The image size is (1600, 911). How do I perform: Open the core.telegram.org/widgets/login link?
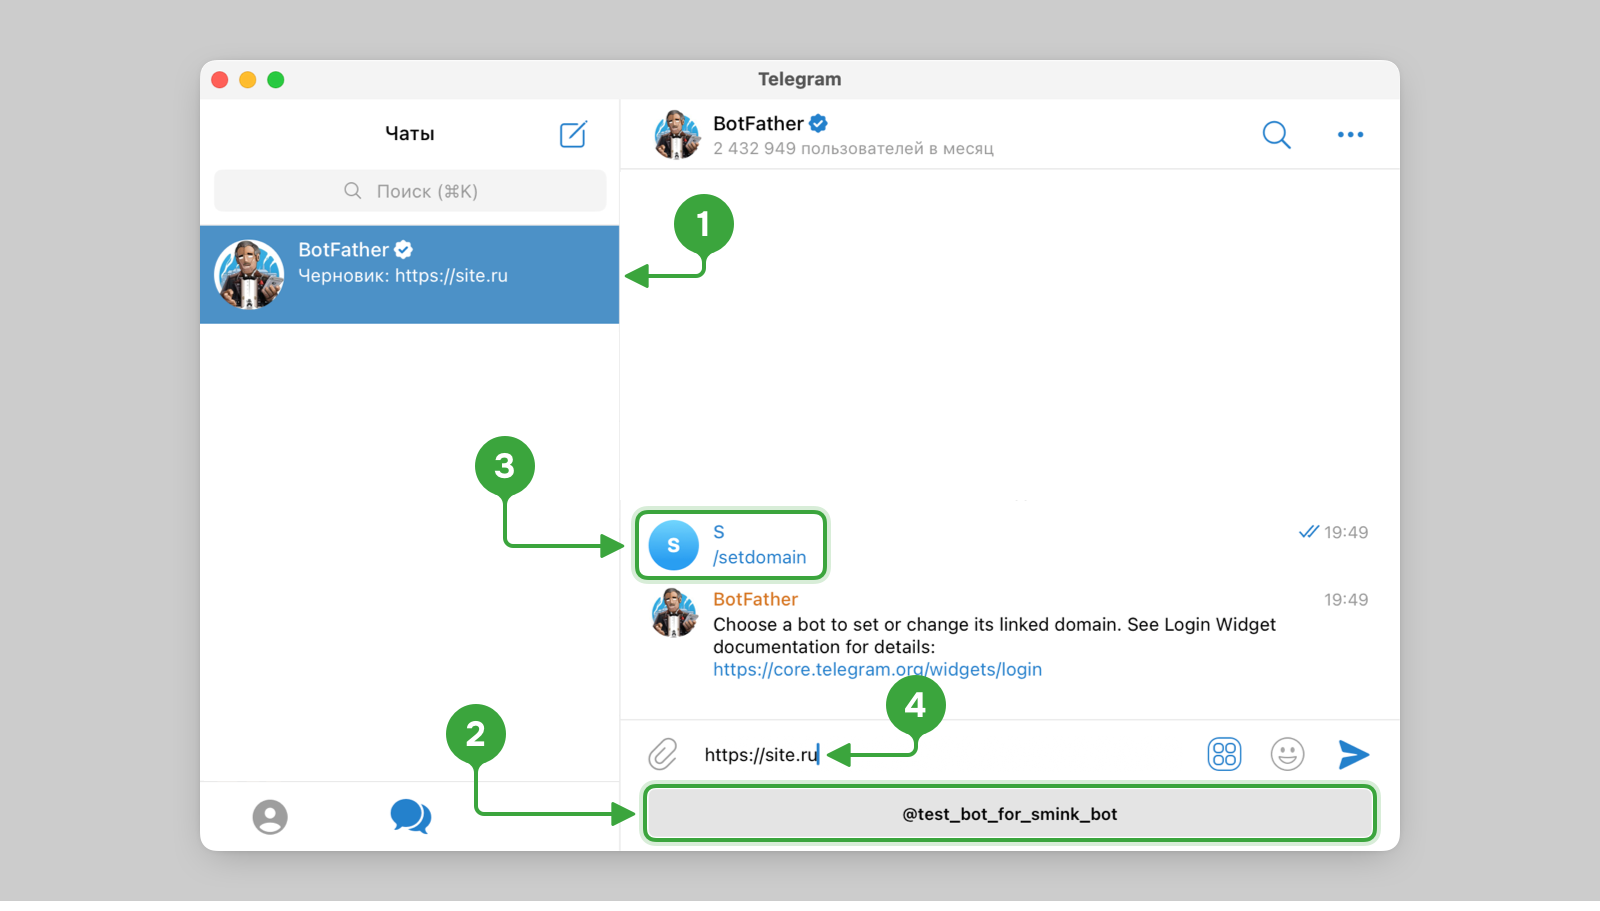pyautogui.click(x=877, y=670)
